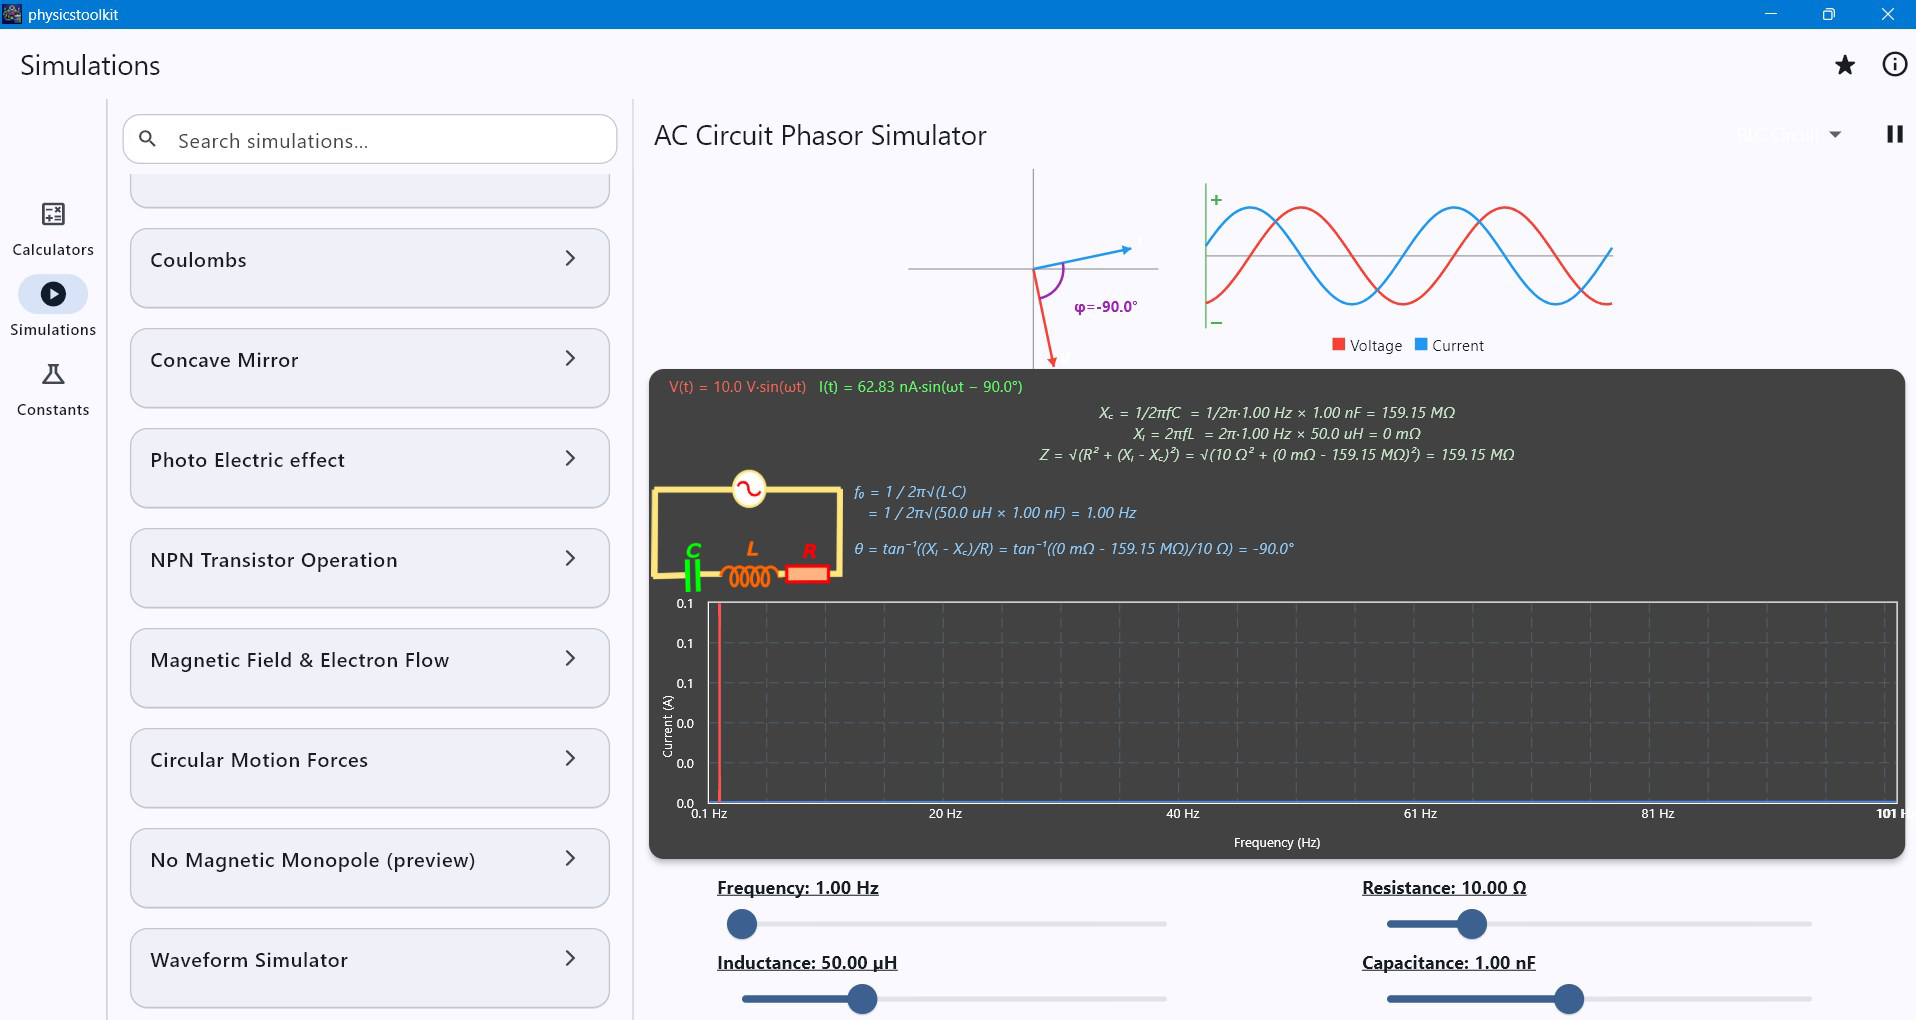Viewport: 1916px width, 1020px height.
Task: Open the Coulombs simulation
Action: [x=370, y=268]
